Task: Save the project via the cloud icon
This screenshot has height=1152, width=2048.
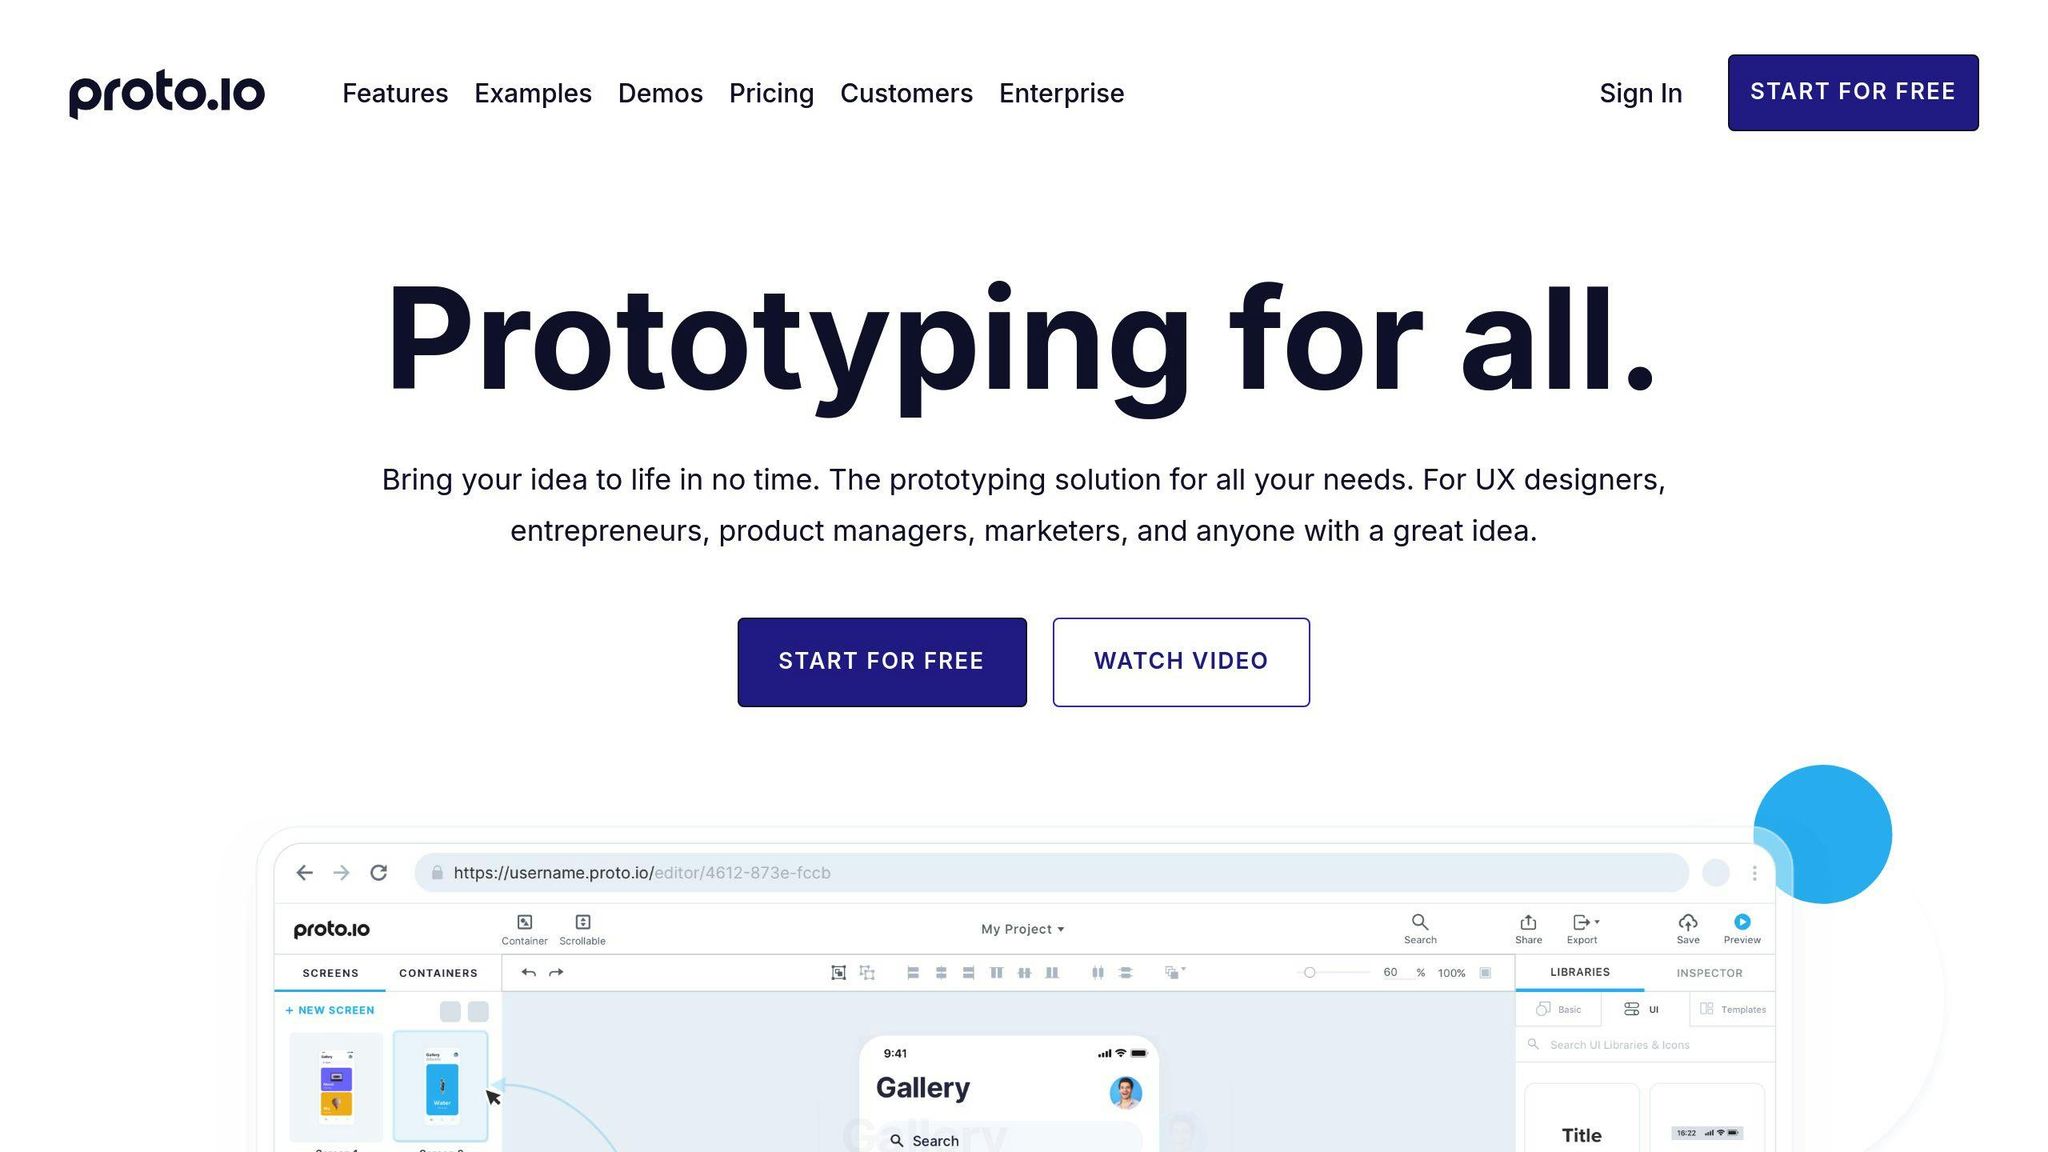Action: pos(1687,921)
